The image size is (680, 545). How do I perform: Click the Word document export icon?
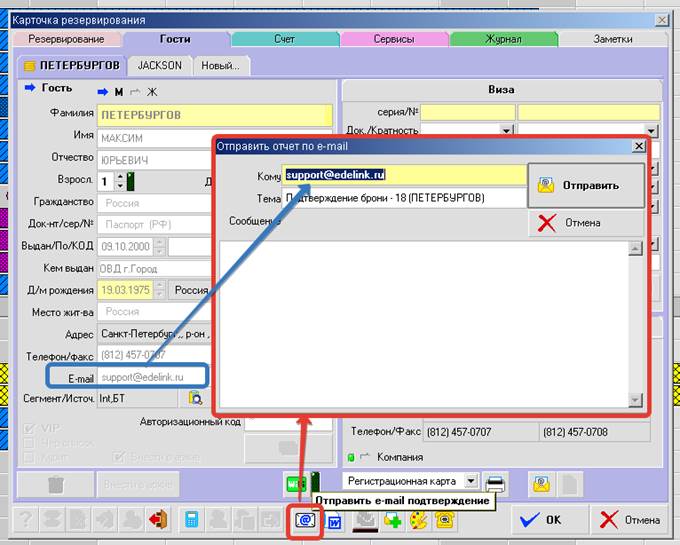click(x=334, y=520)
